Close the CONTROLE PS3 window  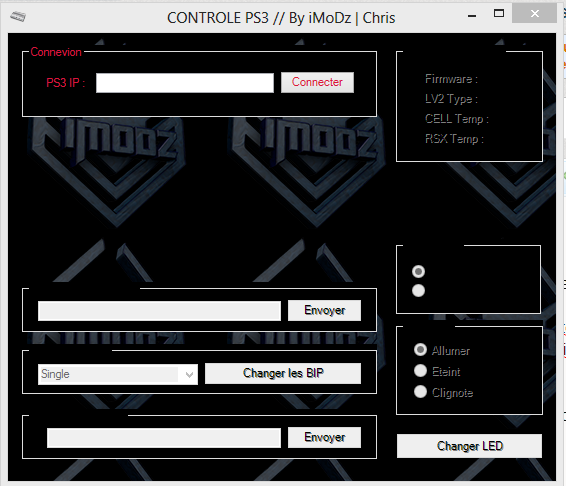[535, 14]
